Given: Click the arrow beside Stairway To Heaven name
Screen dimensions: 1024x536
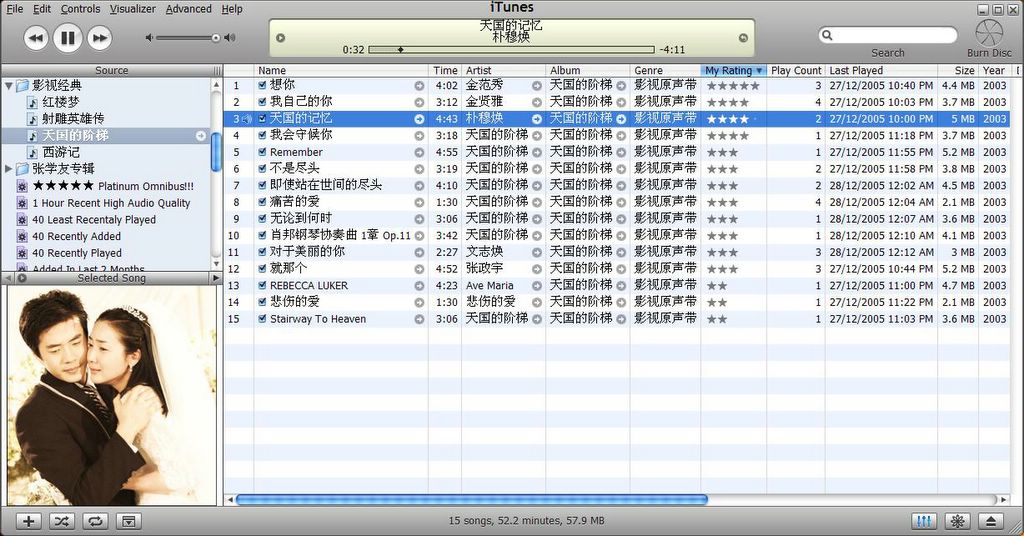Looking at the screenshot, I should [419, 319].
